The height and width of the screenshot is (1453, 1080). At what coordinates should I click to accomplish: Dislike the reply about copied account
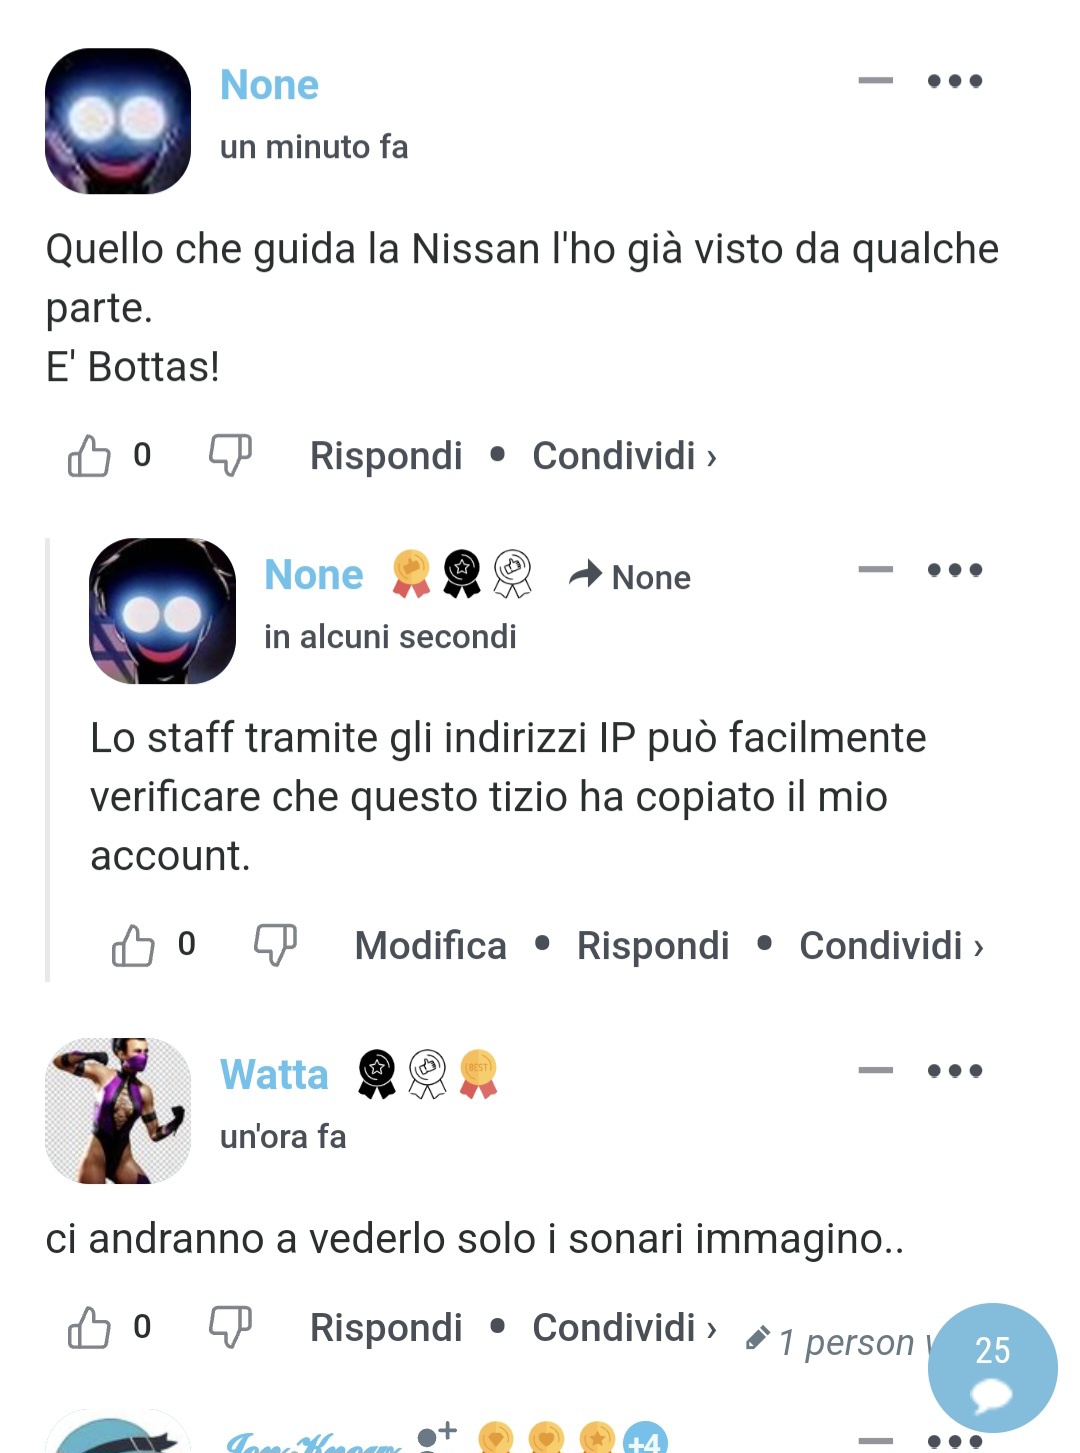click(x=275, y=945)
